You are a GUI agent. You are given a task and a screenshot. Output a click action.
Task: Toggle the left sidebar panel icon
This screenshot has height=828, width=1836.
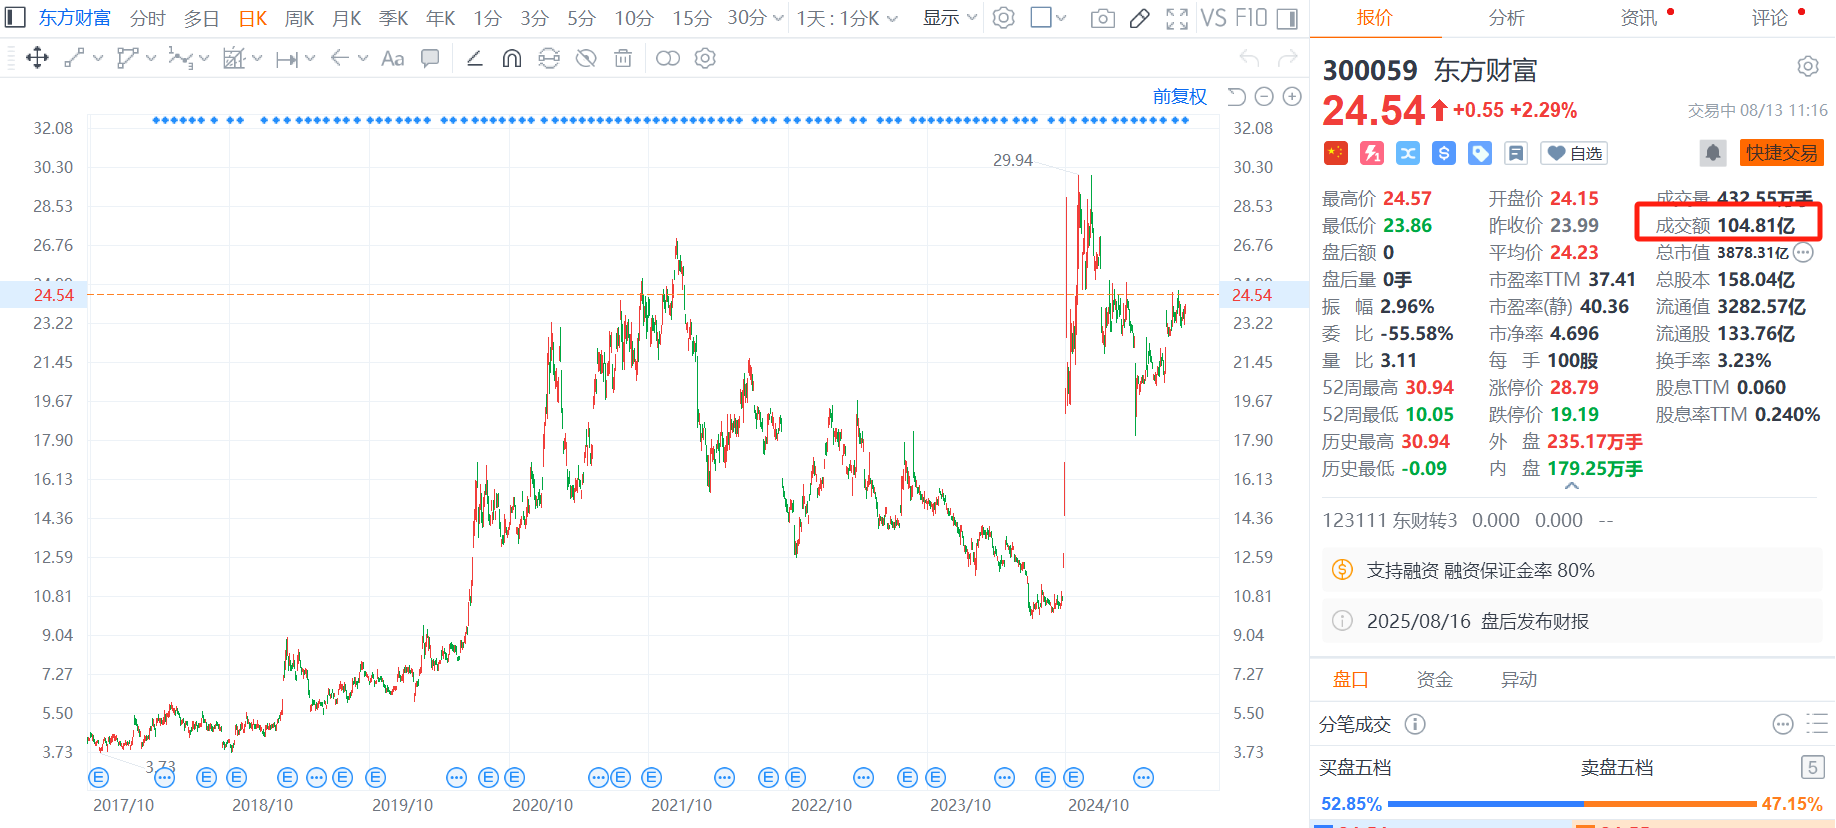pos(15,18)
